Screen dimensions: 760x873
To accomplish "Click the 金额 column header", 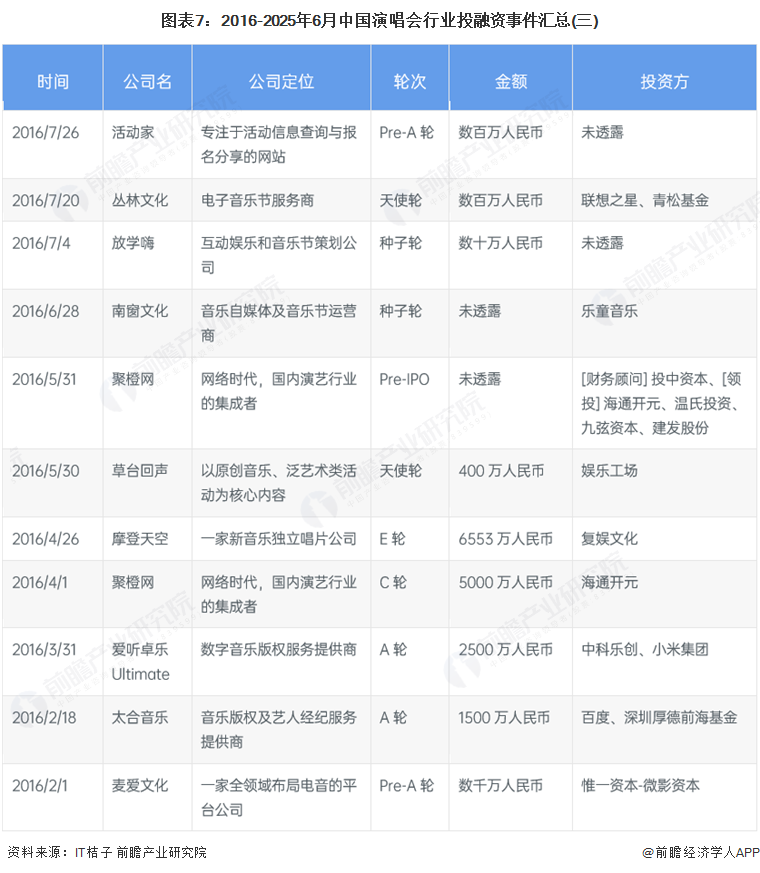I will 511,82.
